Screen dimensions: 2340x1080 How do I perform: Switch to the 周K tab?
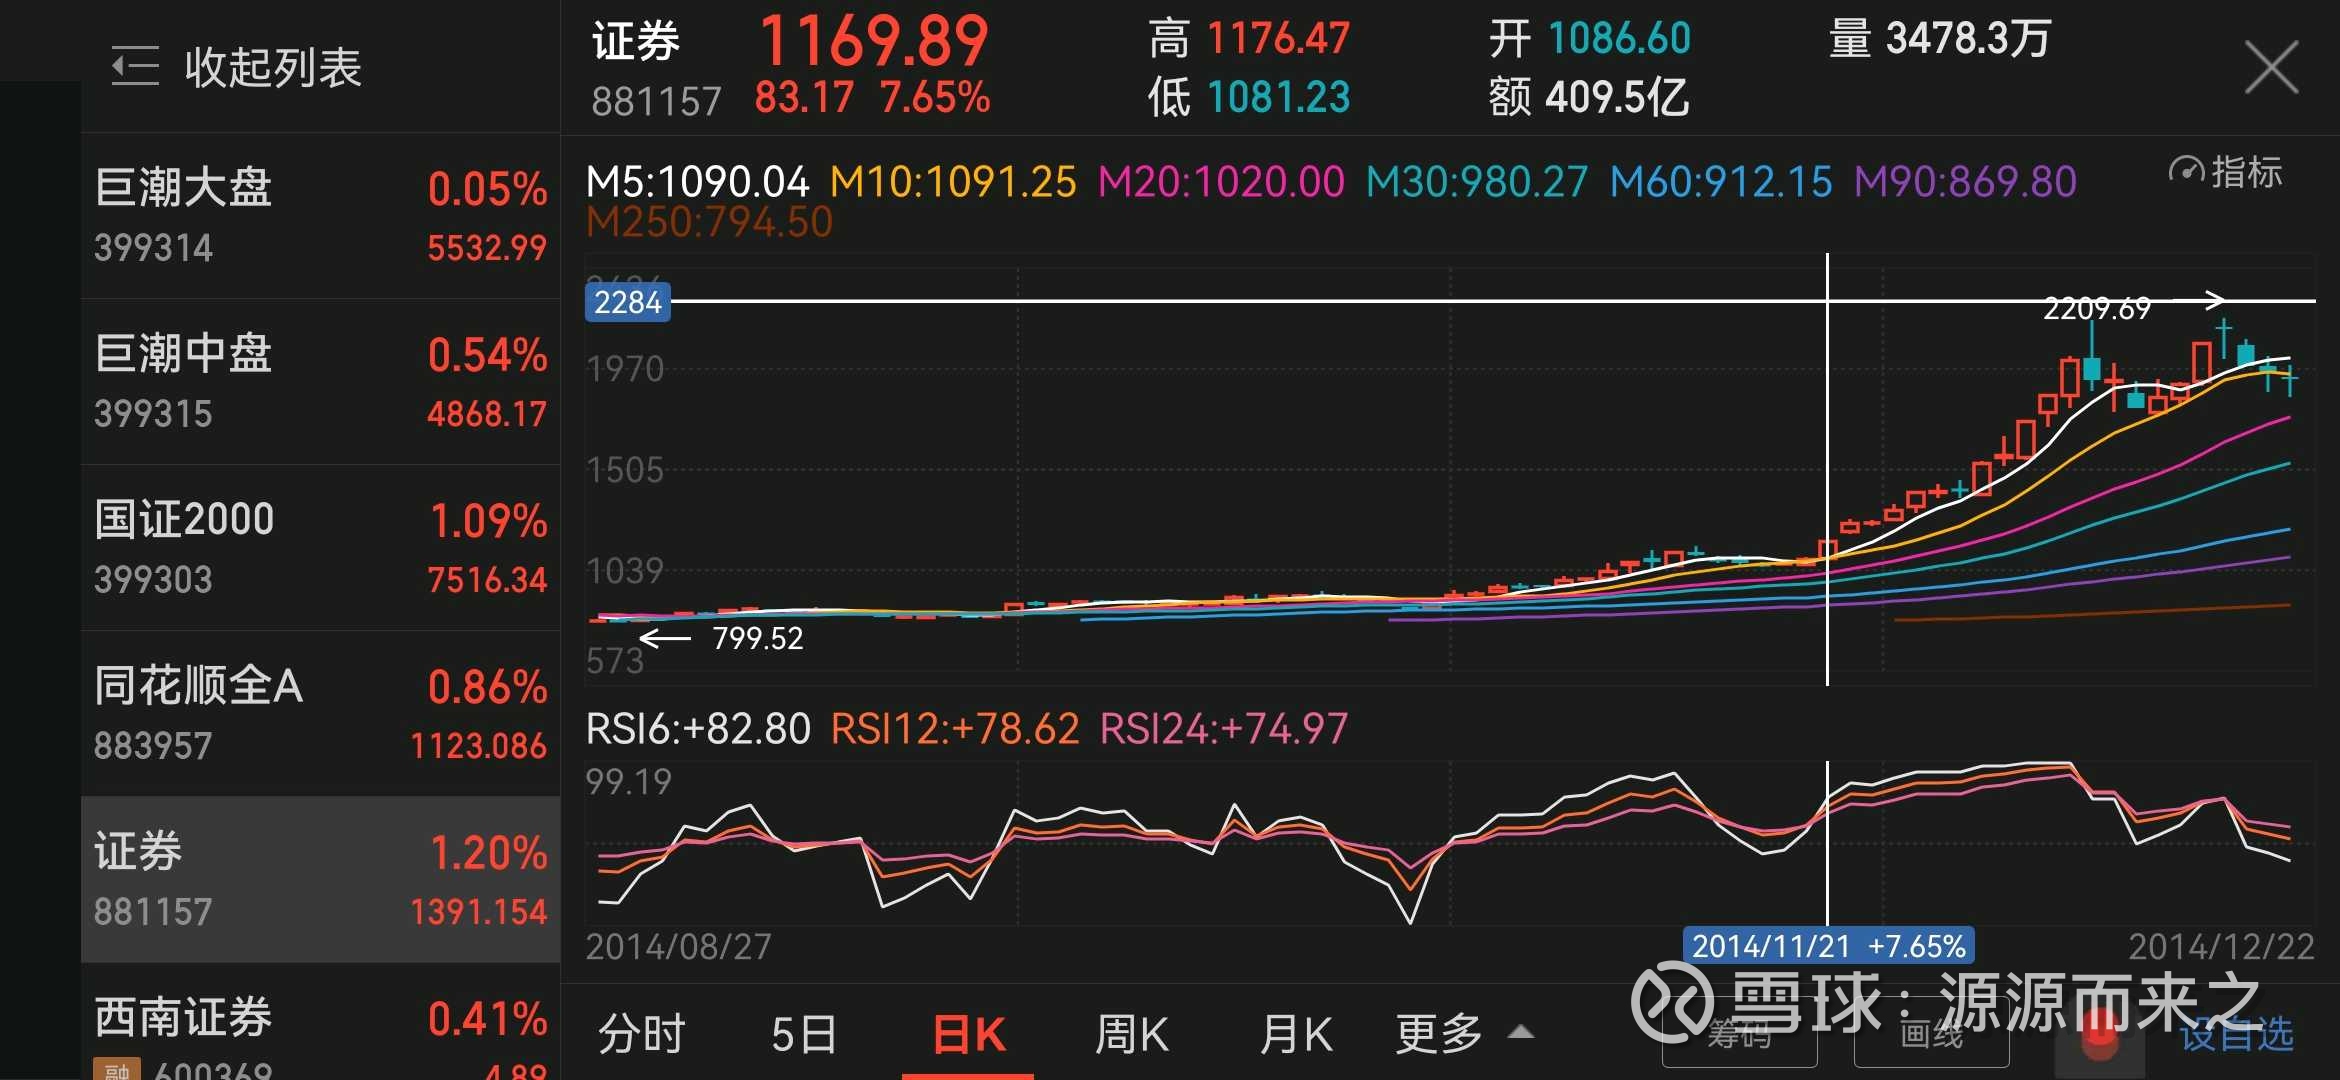click(x=1131, y=1034)
